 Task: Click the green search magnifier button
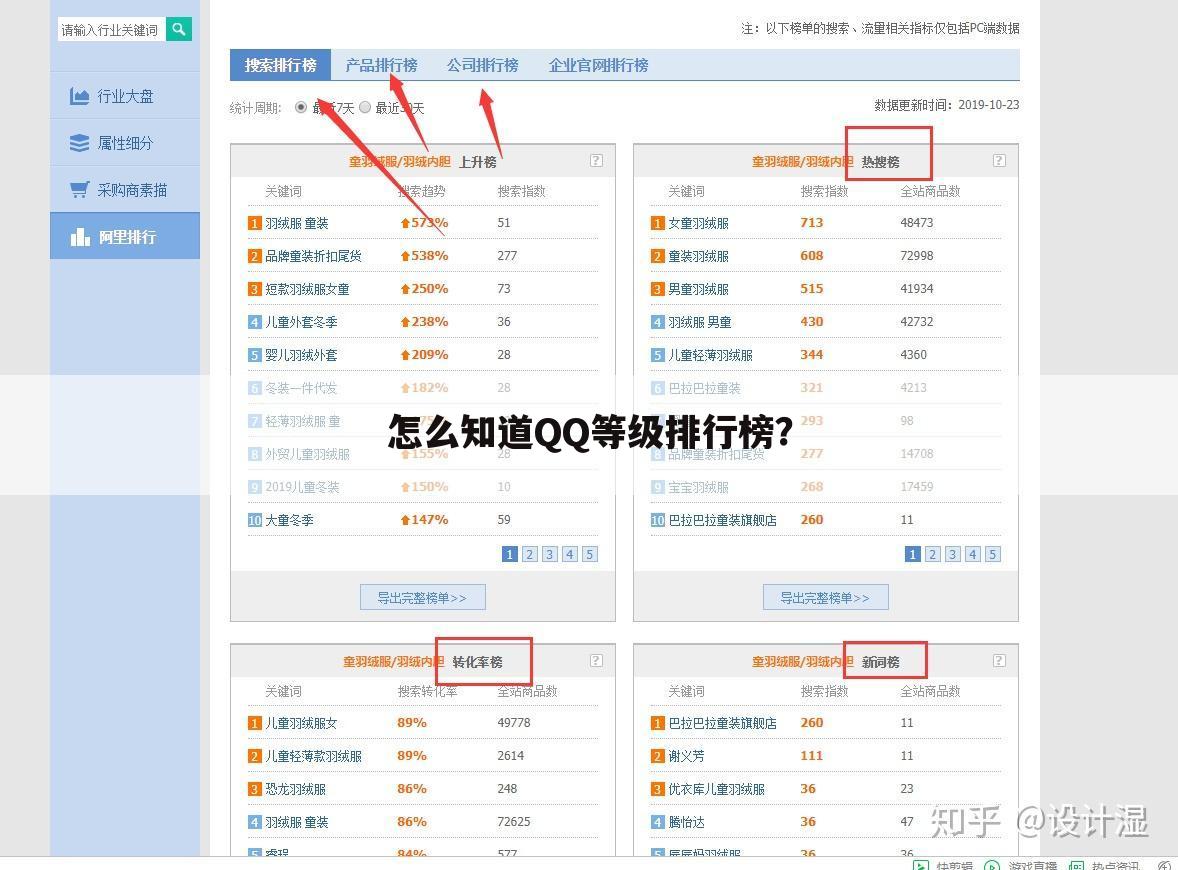[179, 29]
